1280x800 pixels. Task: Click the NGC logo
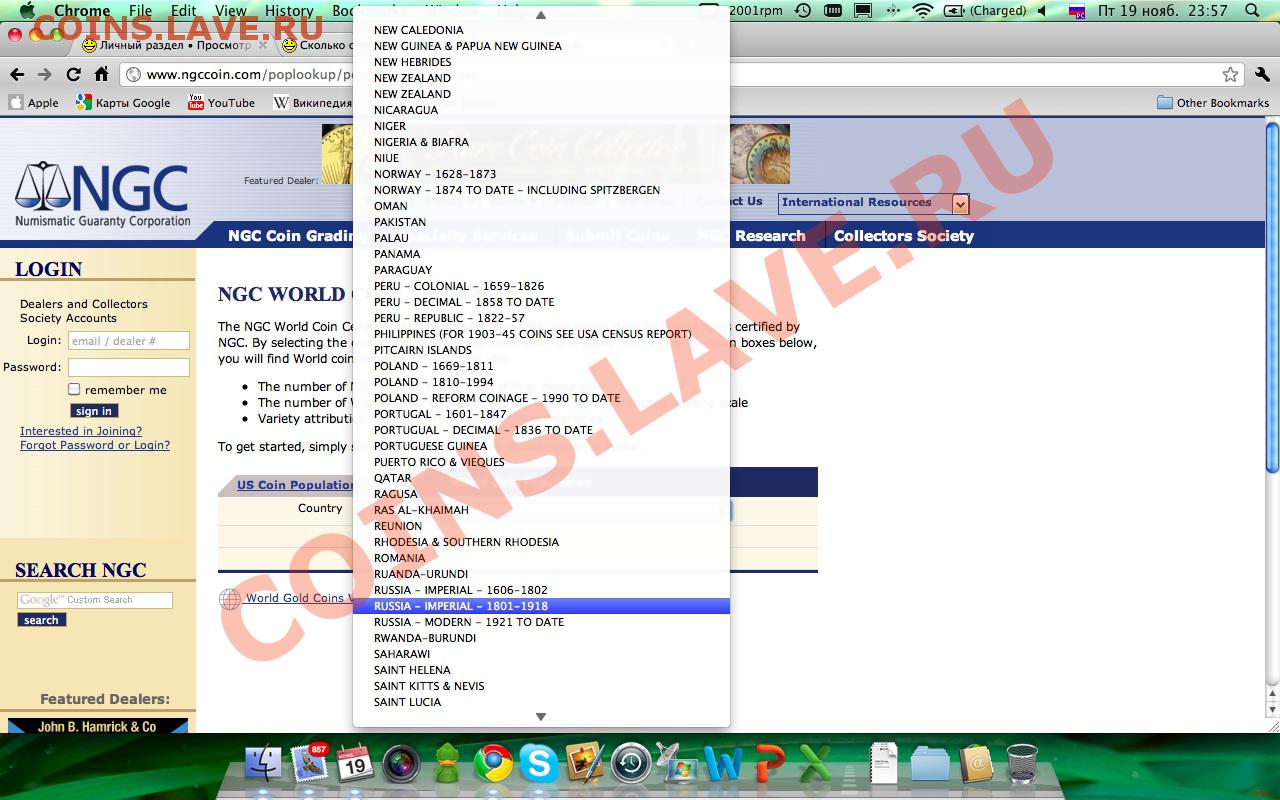point(102,194)
